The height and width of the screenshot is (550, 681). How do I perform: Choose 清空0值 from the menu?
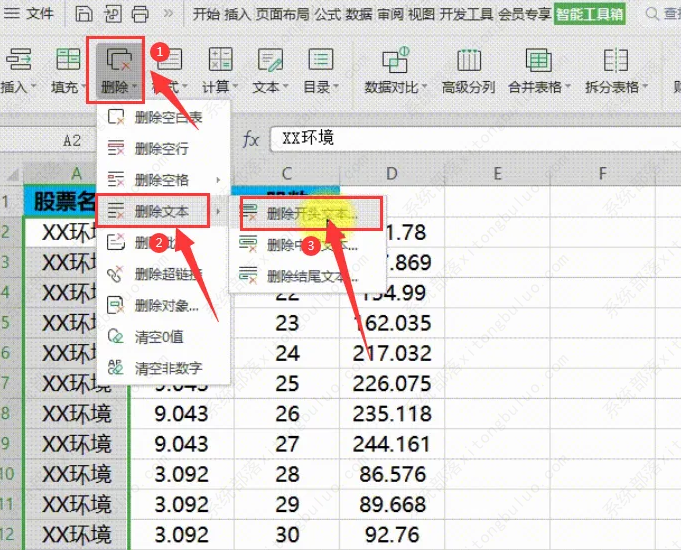pos(163,337)
